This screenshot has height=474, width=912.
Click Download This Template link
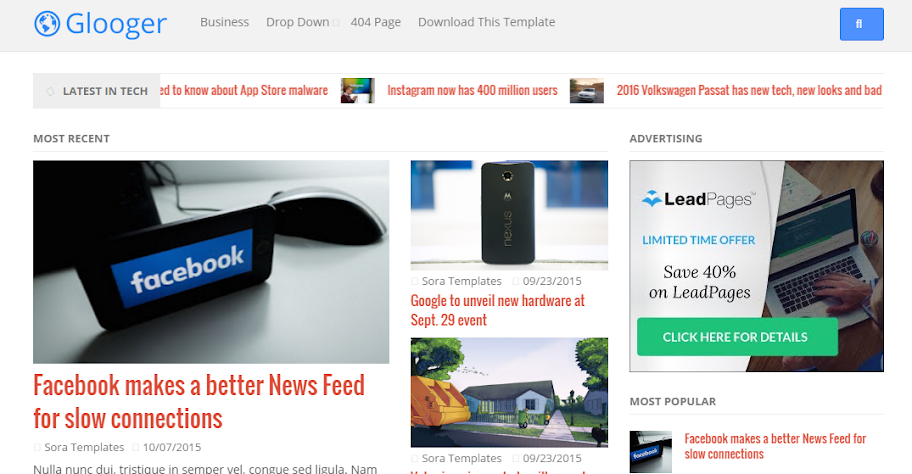click(x=486, y=22)
